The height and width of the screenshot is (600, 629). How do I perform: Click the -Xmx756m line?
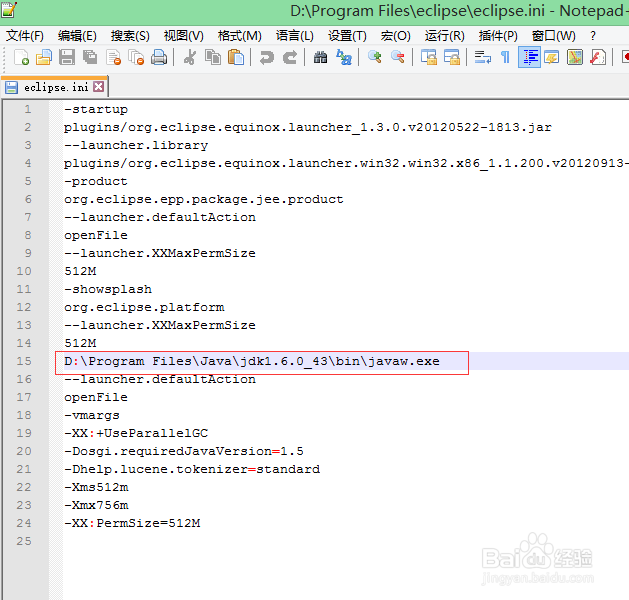click(x=96, y=505)
